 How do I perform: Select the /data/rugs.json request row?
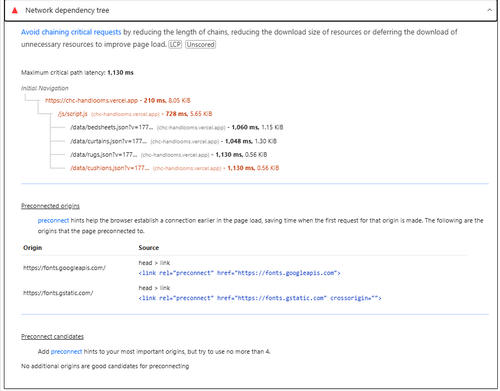[x=168, y=155]
